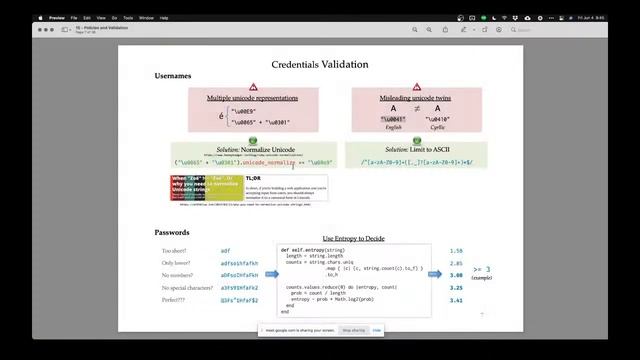This screenshot has height=360, width=640.
Task: Click the 'Cyrillic' label under \u0410
Action: (x=438, y=127)
